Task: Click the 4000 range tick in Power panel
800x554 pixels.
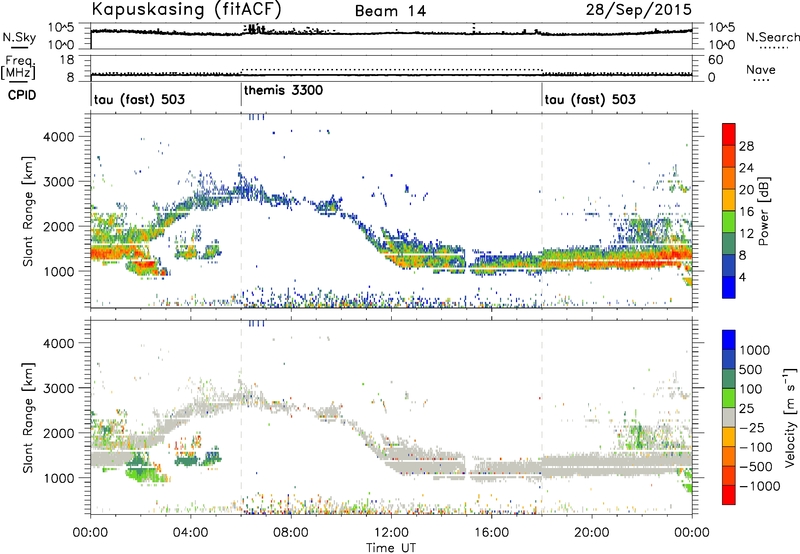Action: pos(59,137)
